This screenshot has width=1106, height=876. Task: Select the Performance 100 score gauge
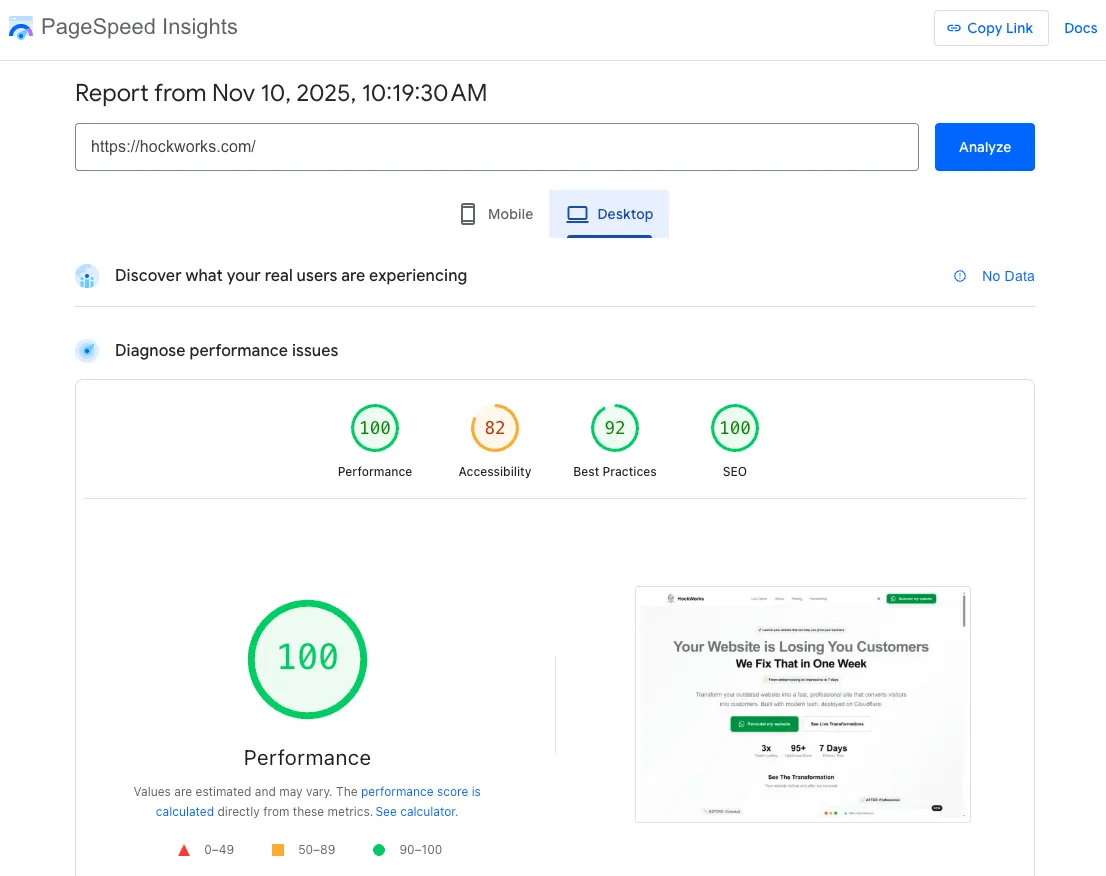[375, 428]
